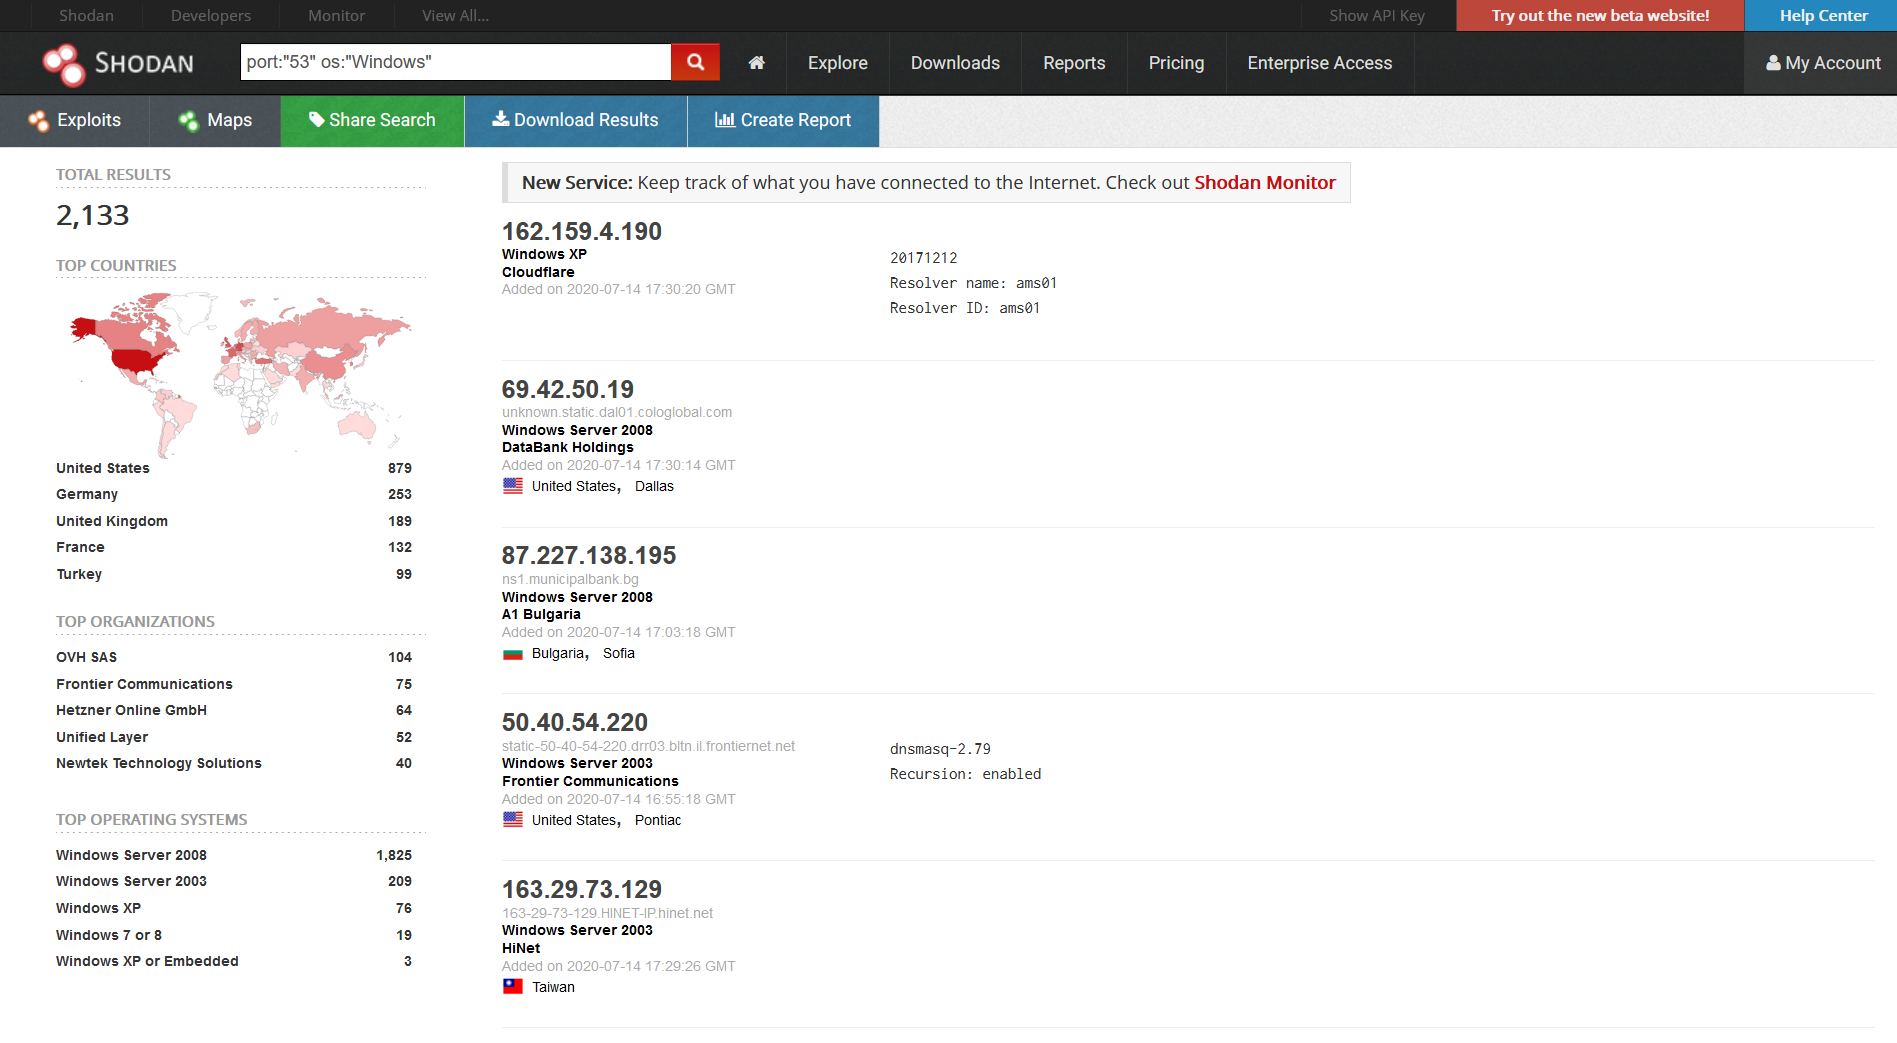Click the HiNet organization link
The image size is (1897, 1043).
coord(521,948)
